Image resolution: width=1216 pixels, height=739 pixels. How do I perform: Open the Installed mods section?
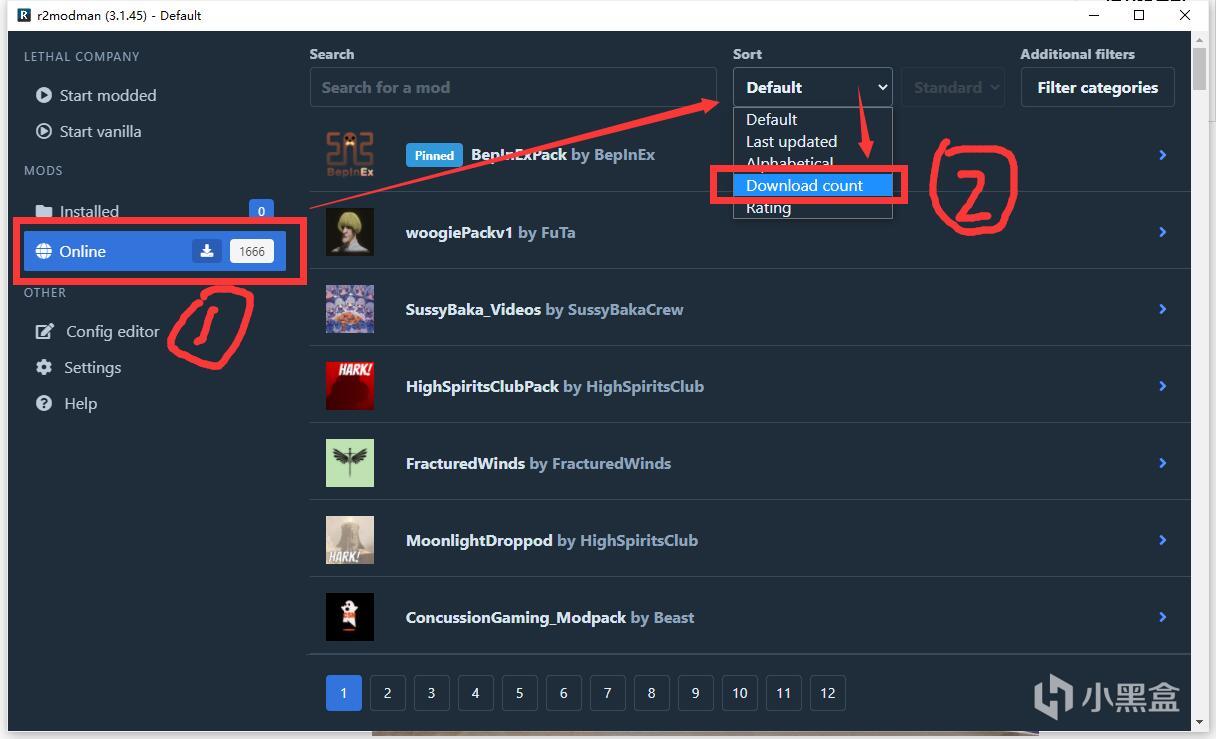tap(155, 211)
